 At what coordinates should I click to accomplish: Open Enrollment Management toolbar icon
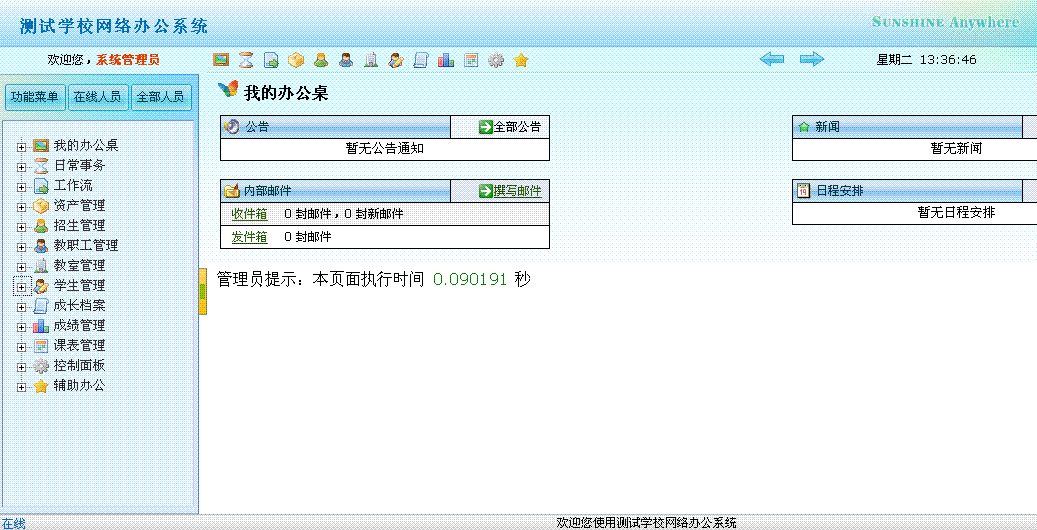coord(321,60)
